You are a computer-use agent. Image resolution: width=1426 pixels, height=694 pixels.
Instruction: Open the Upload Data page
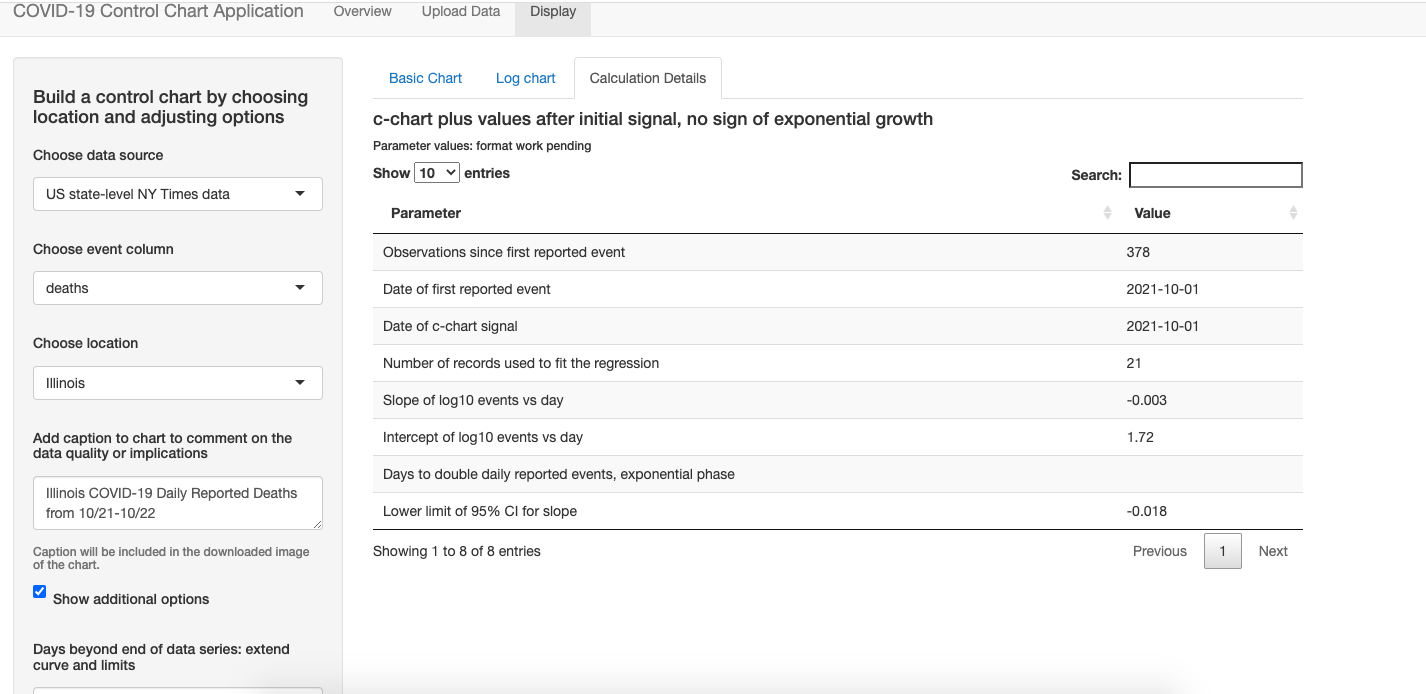pyautogui.click(x=460, y=12)
